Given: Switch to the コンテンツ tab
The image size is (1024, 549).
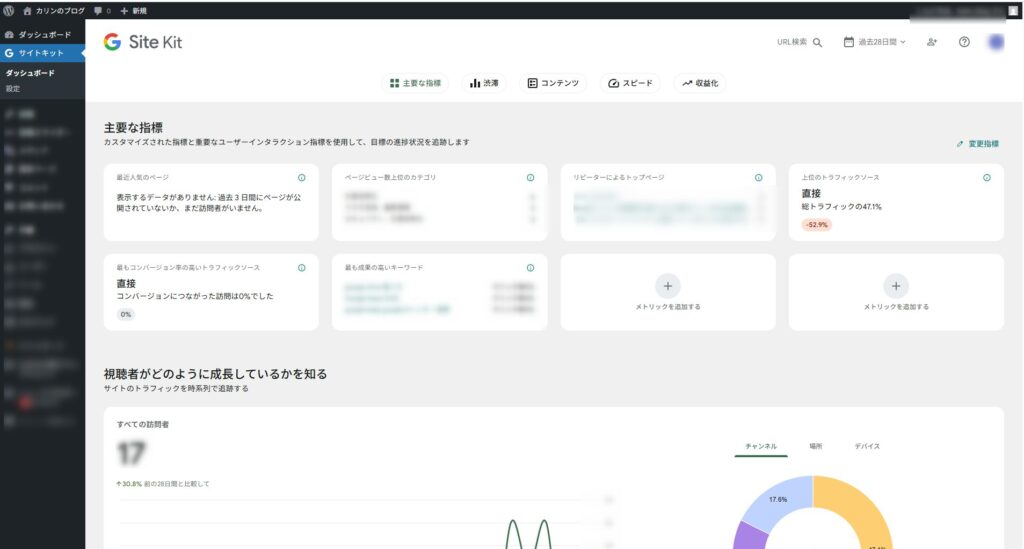Looking at the screenshot, I should (553, 83).
